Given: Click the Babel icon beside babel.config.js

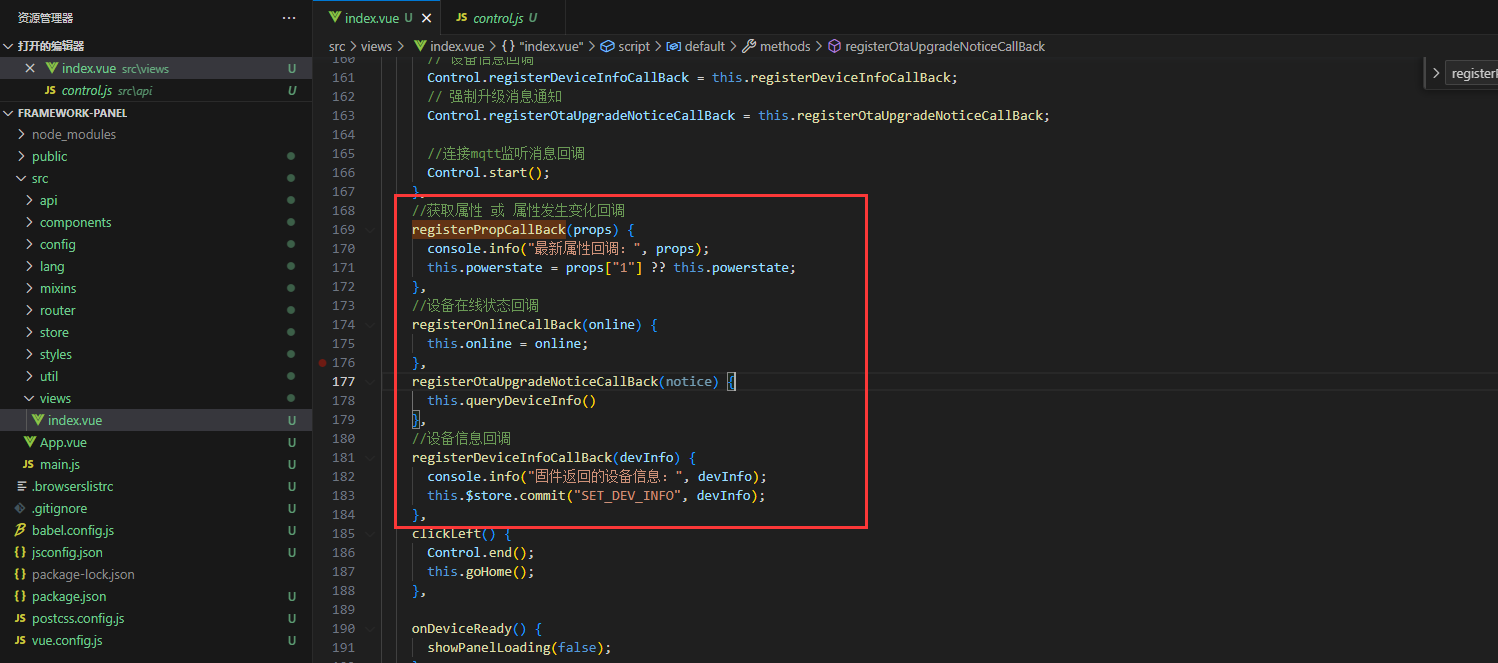Looking at the screenshot, I should point(20,530).
